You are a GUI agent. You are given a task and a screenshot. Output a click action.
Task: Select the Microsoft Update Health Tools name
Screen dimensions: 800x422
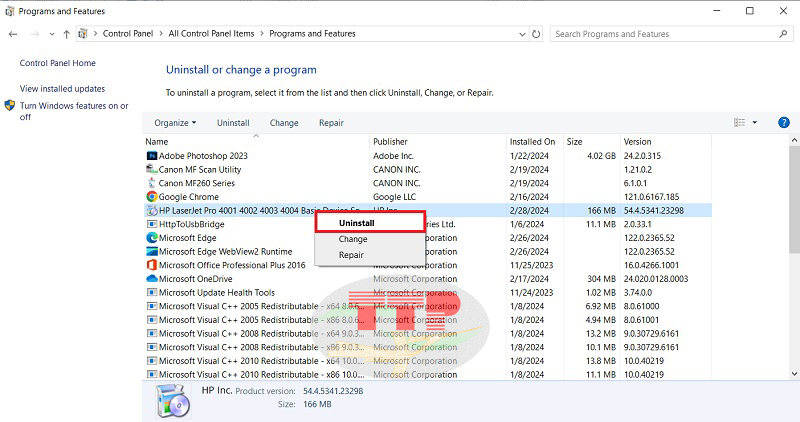(217, 292)
